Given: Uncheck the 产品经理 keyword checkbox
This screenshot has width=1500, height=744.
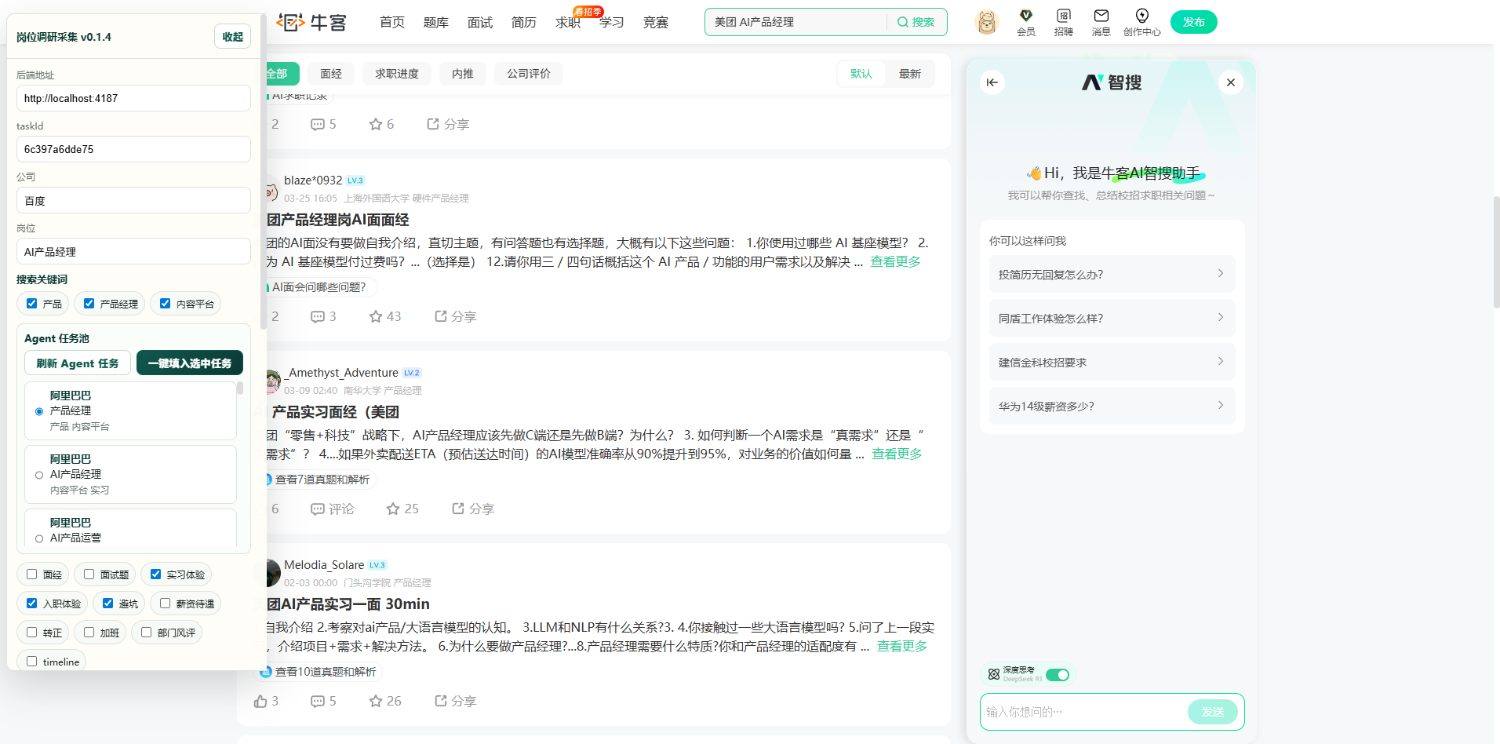Looking at the screenshot, I should pos(89,303).
